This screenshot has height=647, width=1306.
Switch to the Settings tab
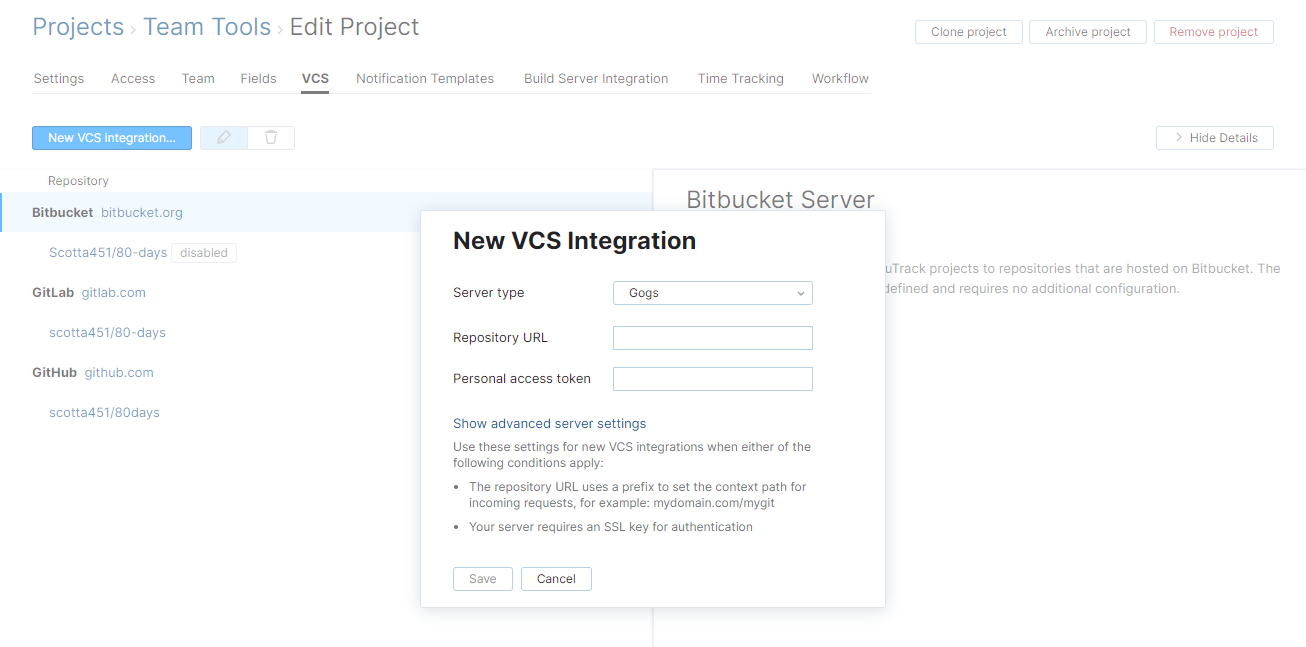pos(58,78)
